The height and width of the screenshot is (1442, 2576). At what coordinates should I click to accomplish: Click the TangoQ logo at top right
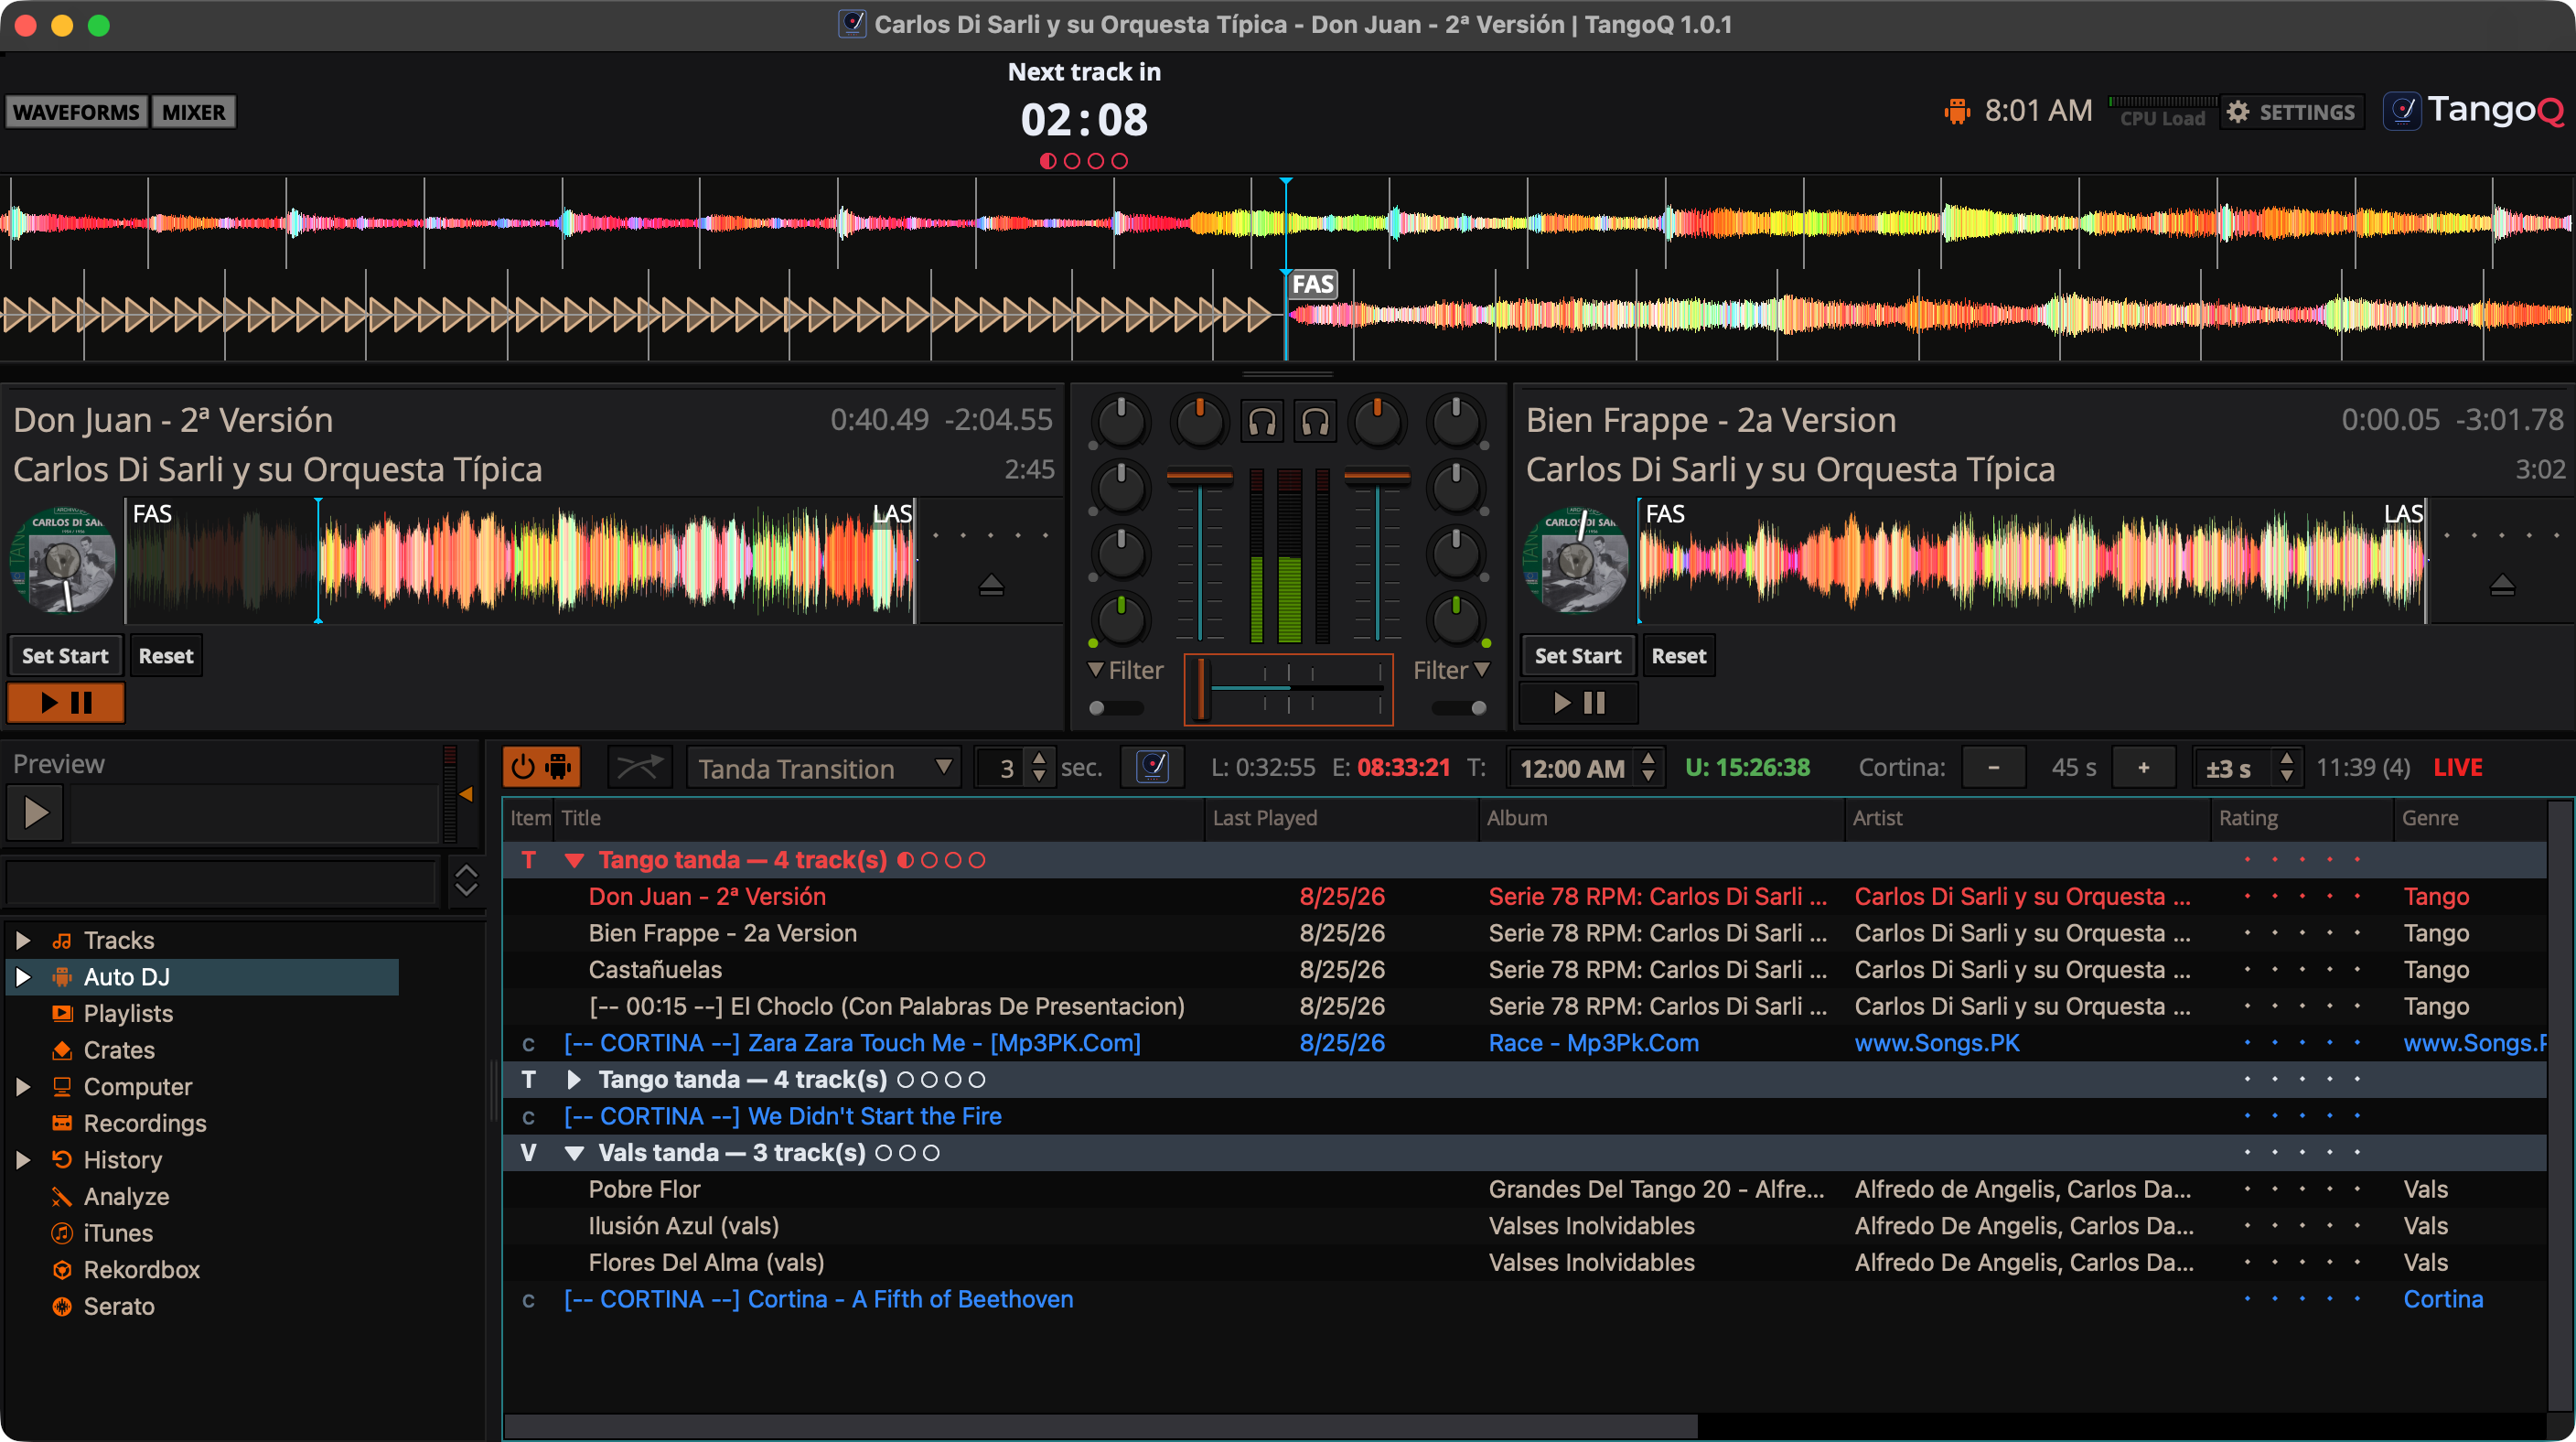pyautogui.click(x=2474, y=110)
